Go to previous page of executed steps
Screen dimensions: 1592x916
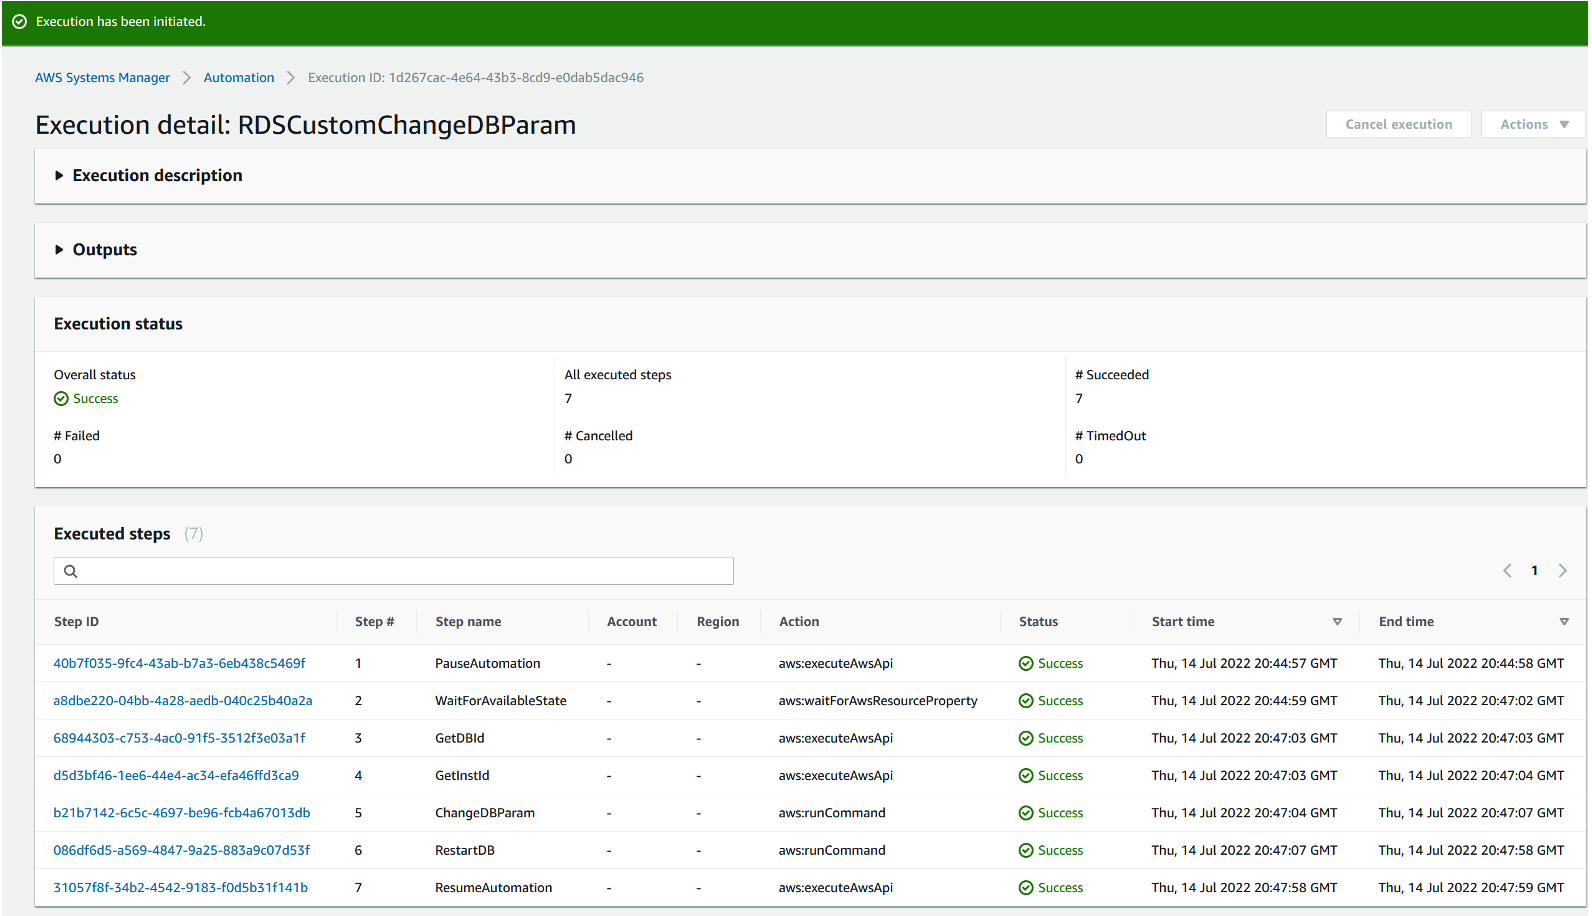tap(1507, 571)
